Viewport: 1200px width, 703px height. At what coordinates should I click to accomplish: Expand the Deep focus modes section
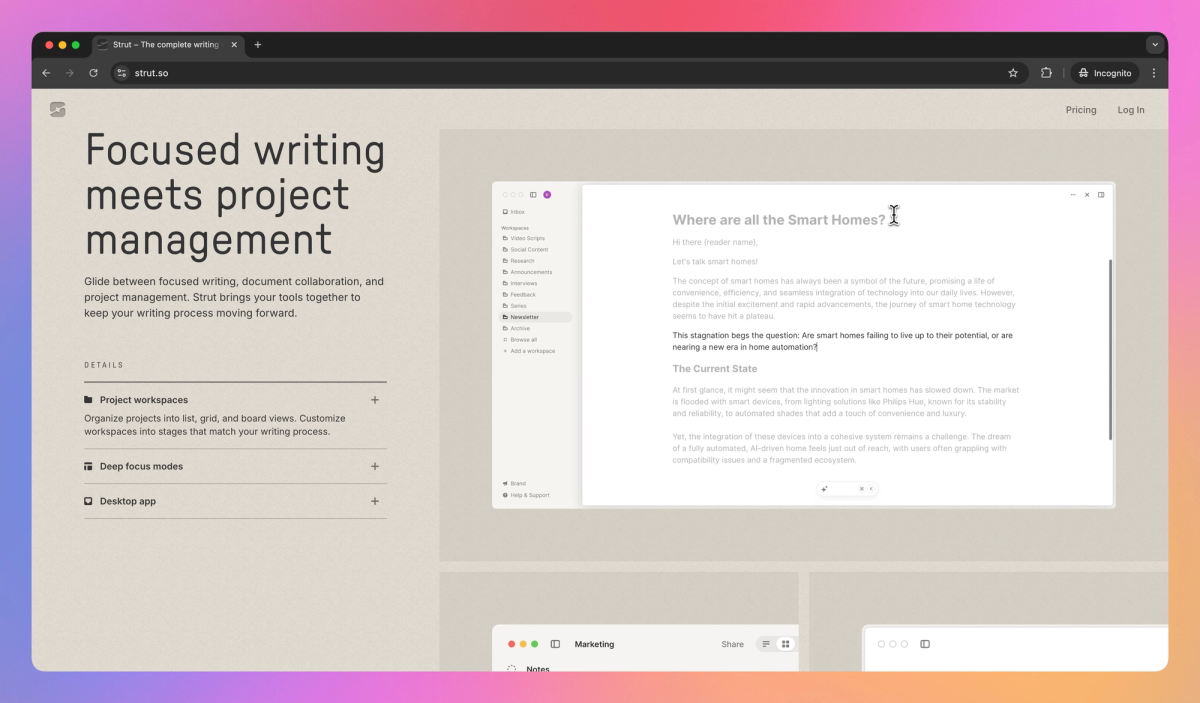point(235,466)
